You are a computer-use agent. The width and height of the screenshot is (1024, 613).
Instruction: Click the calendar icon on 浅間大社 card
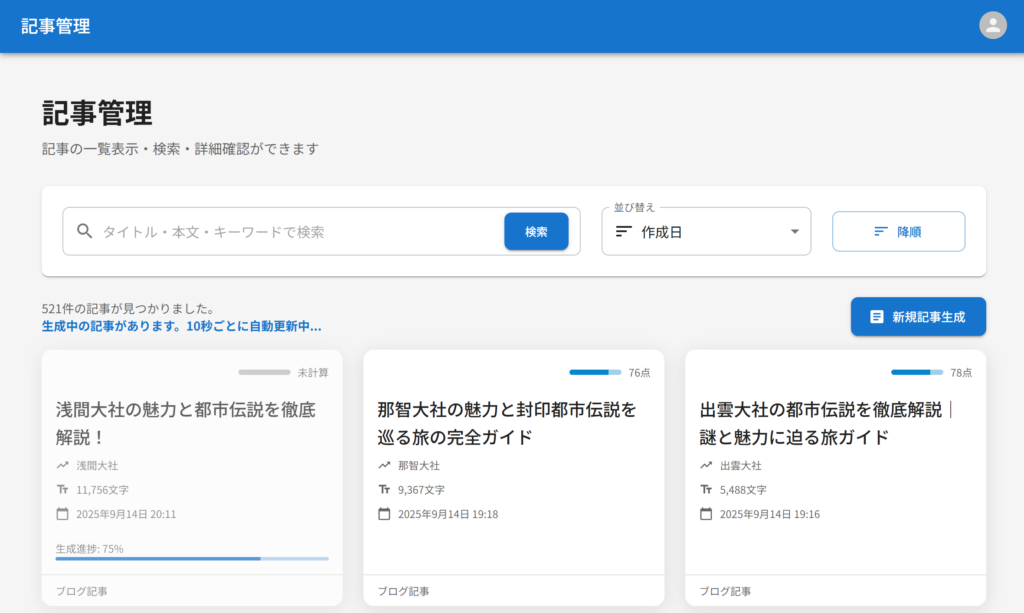(62, 514)
